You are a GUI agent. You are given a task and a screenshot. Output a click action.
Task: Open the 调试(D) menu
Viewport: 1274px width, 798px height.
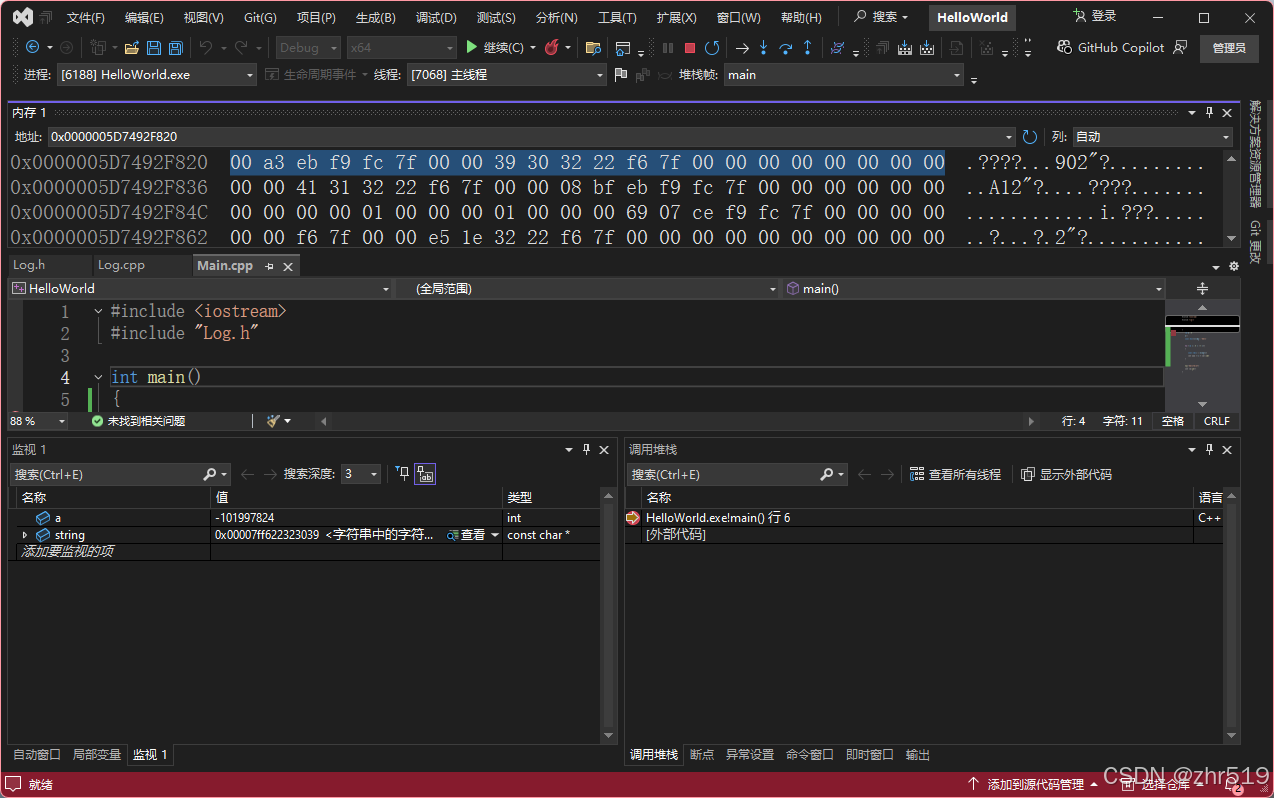pyautogui.click(x=435, y=17)
